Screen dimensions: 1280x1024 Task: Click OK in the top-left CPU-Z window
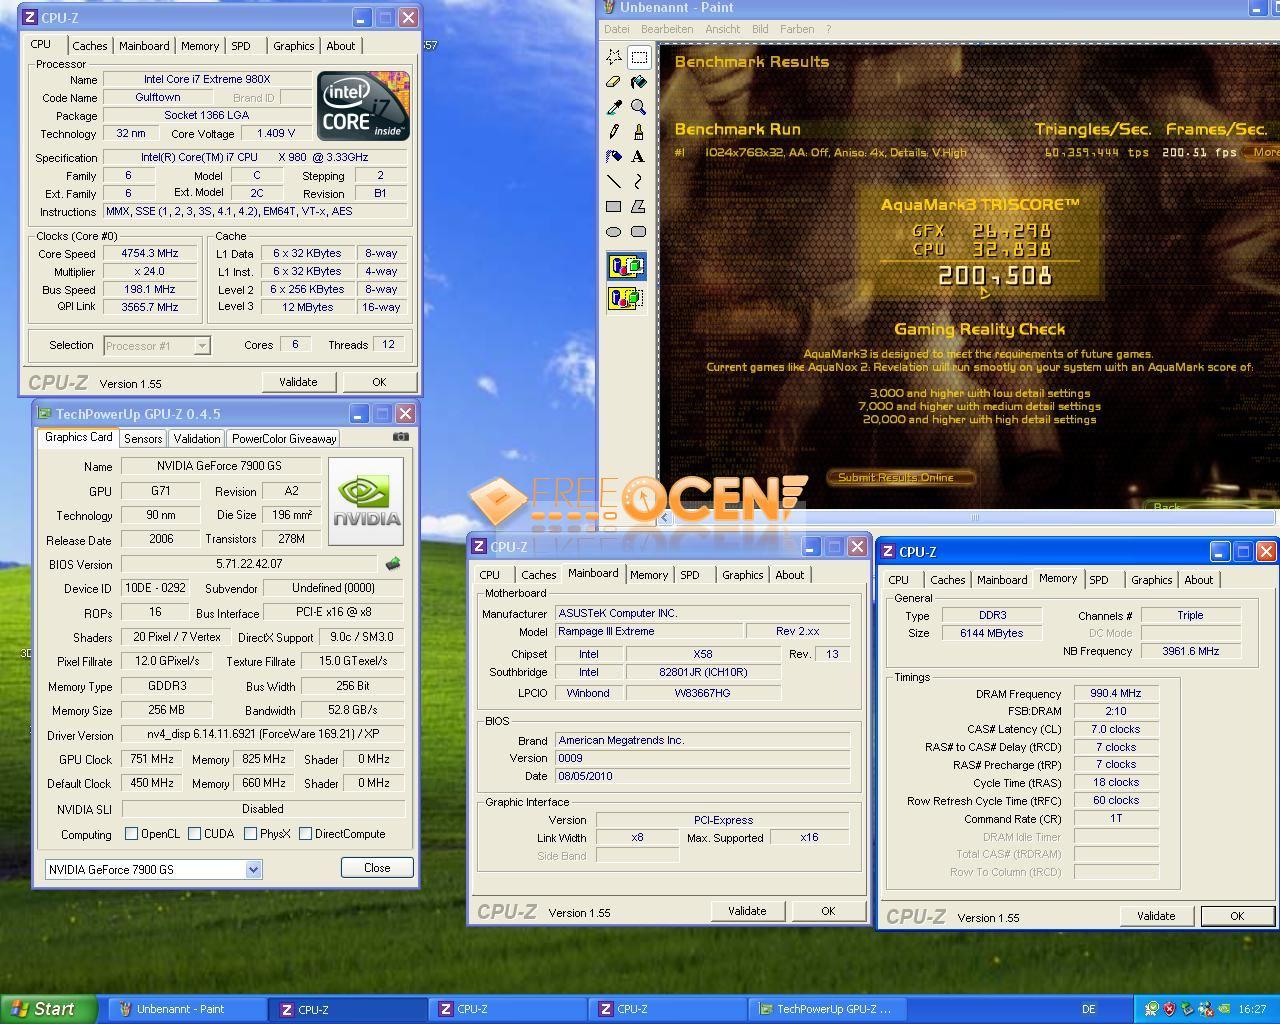click(x=379, y=382)
